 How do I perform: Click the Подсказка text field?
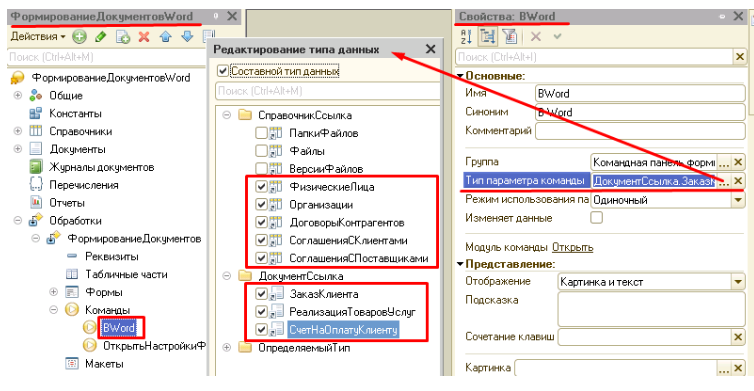tap(652, 309)
